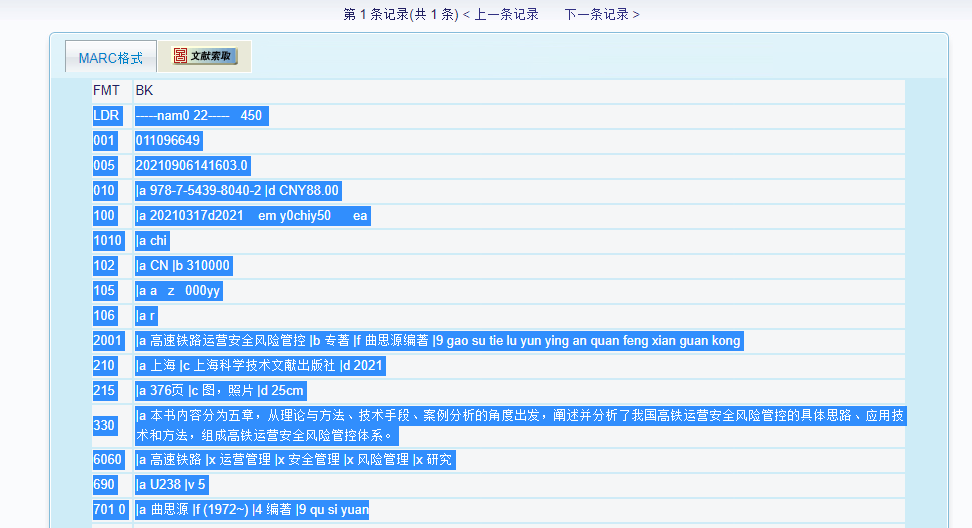Select the 20210317d2021 em y0chiy50 value
The height and width of the screenshot is (528, 972).
[252, 216]
